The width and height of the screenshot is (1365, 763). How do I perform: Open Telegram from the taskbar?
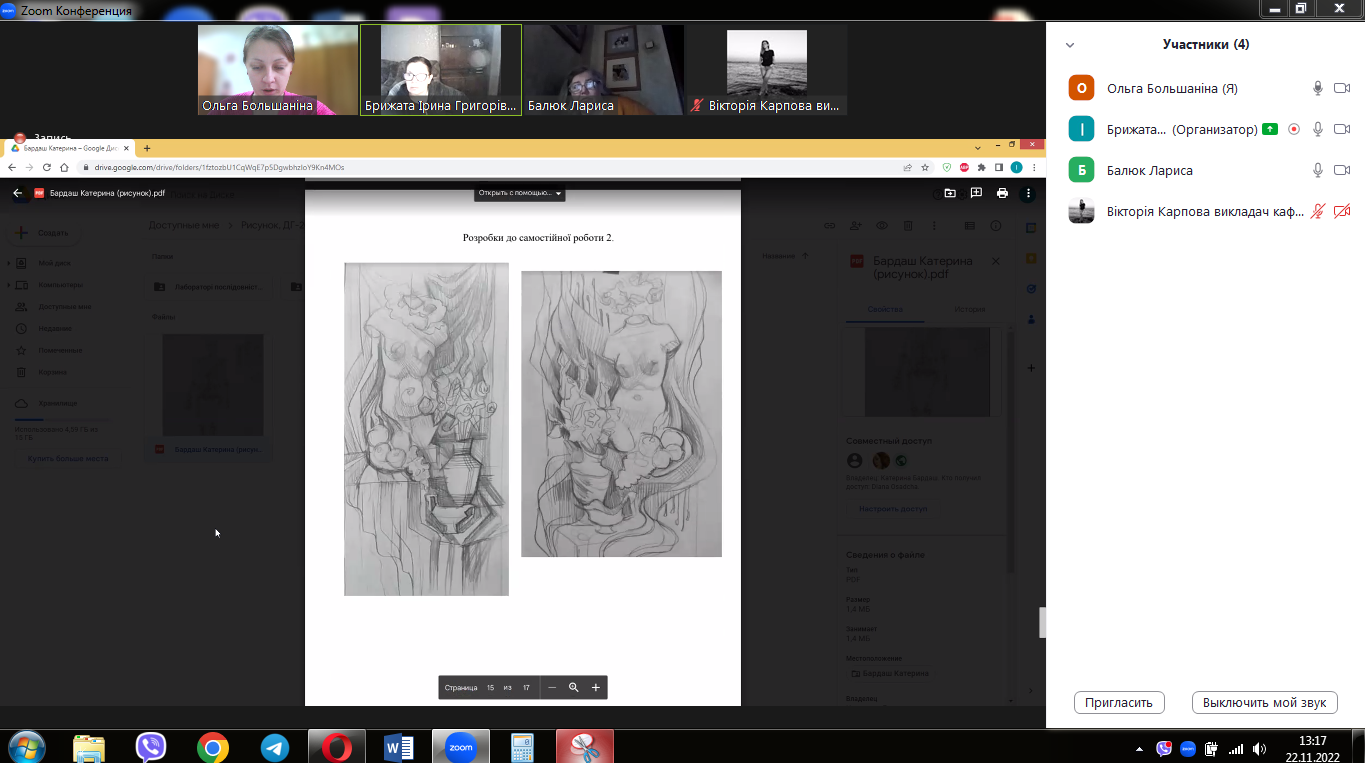274,746
